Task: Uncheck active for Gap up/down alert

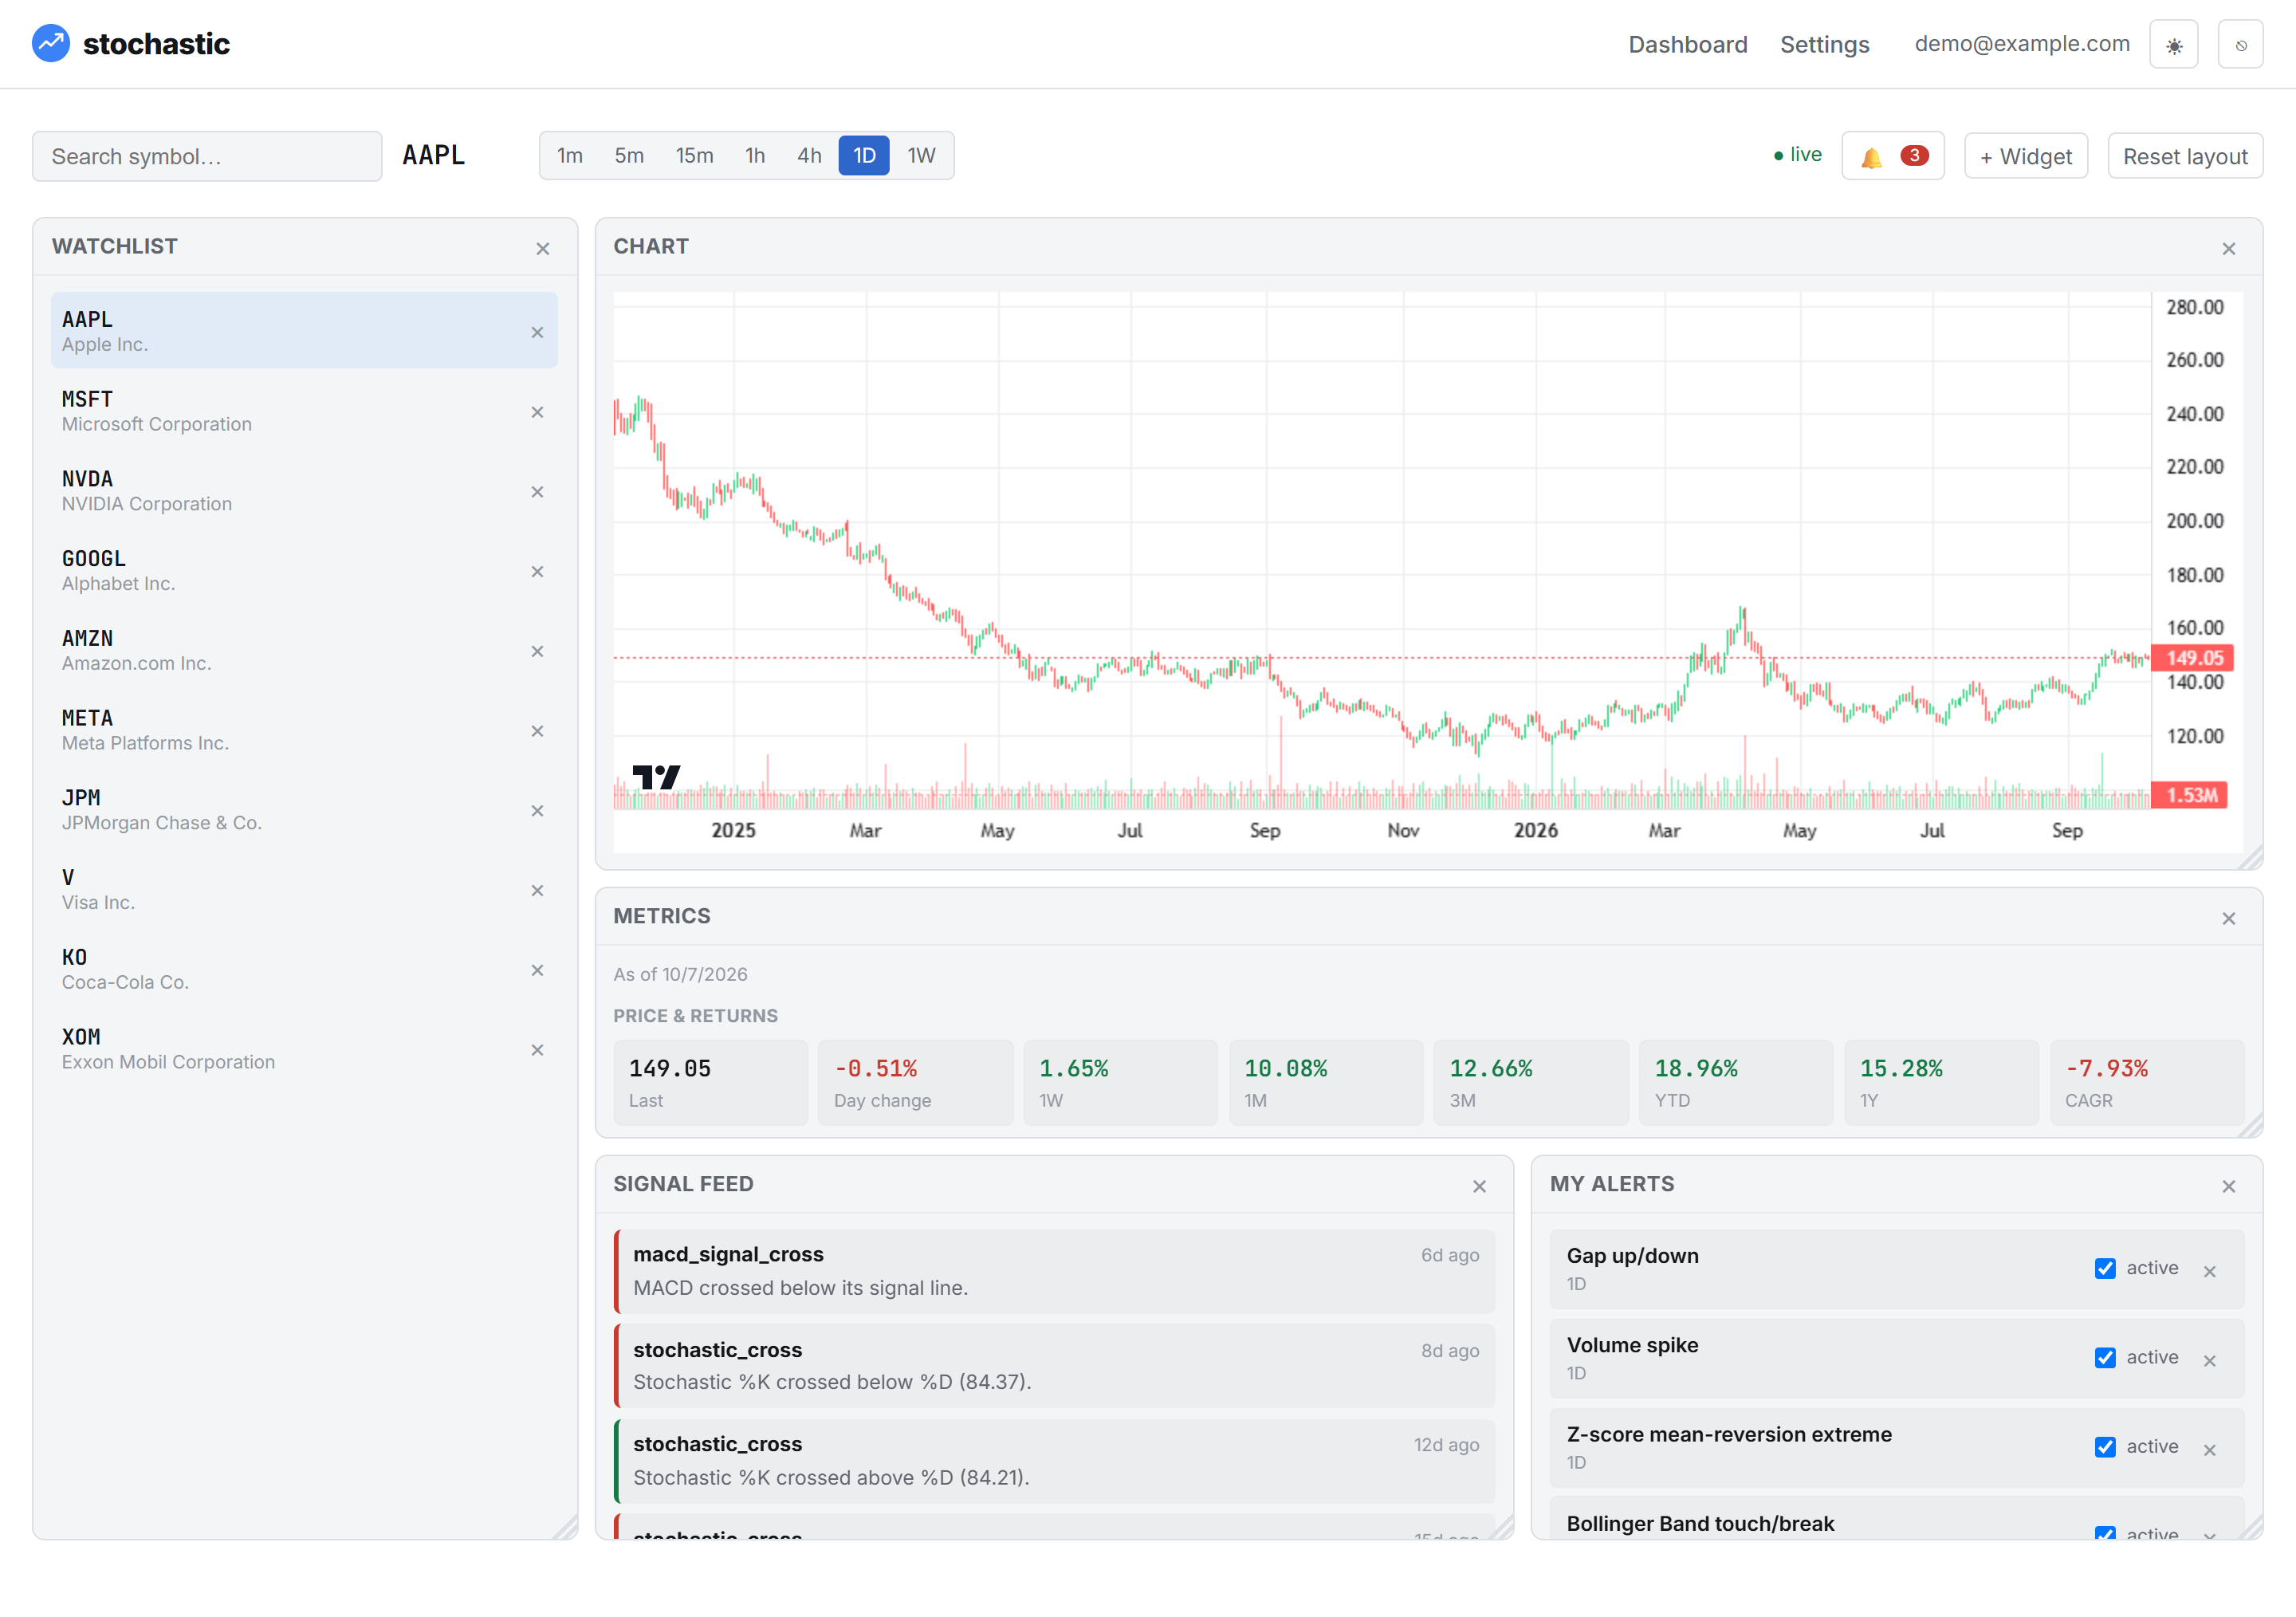Action: pos(2105,1268)
